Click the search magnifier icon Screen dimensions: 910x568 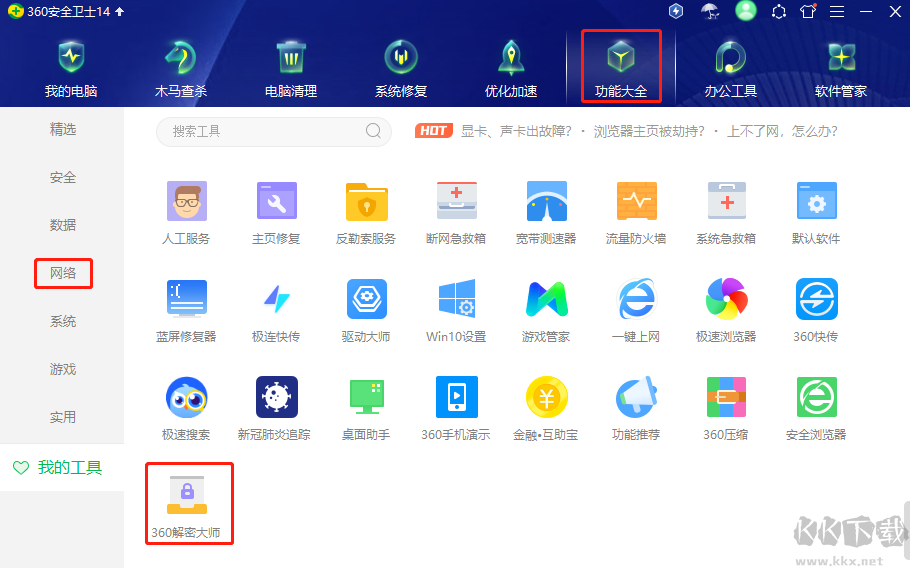pyautogui.click(x=374, y=131)
